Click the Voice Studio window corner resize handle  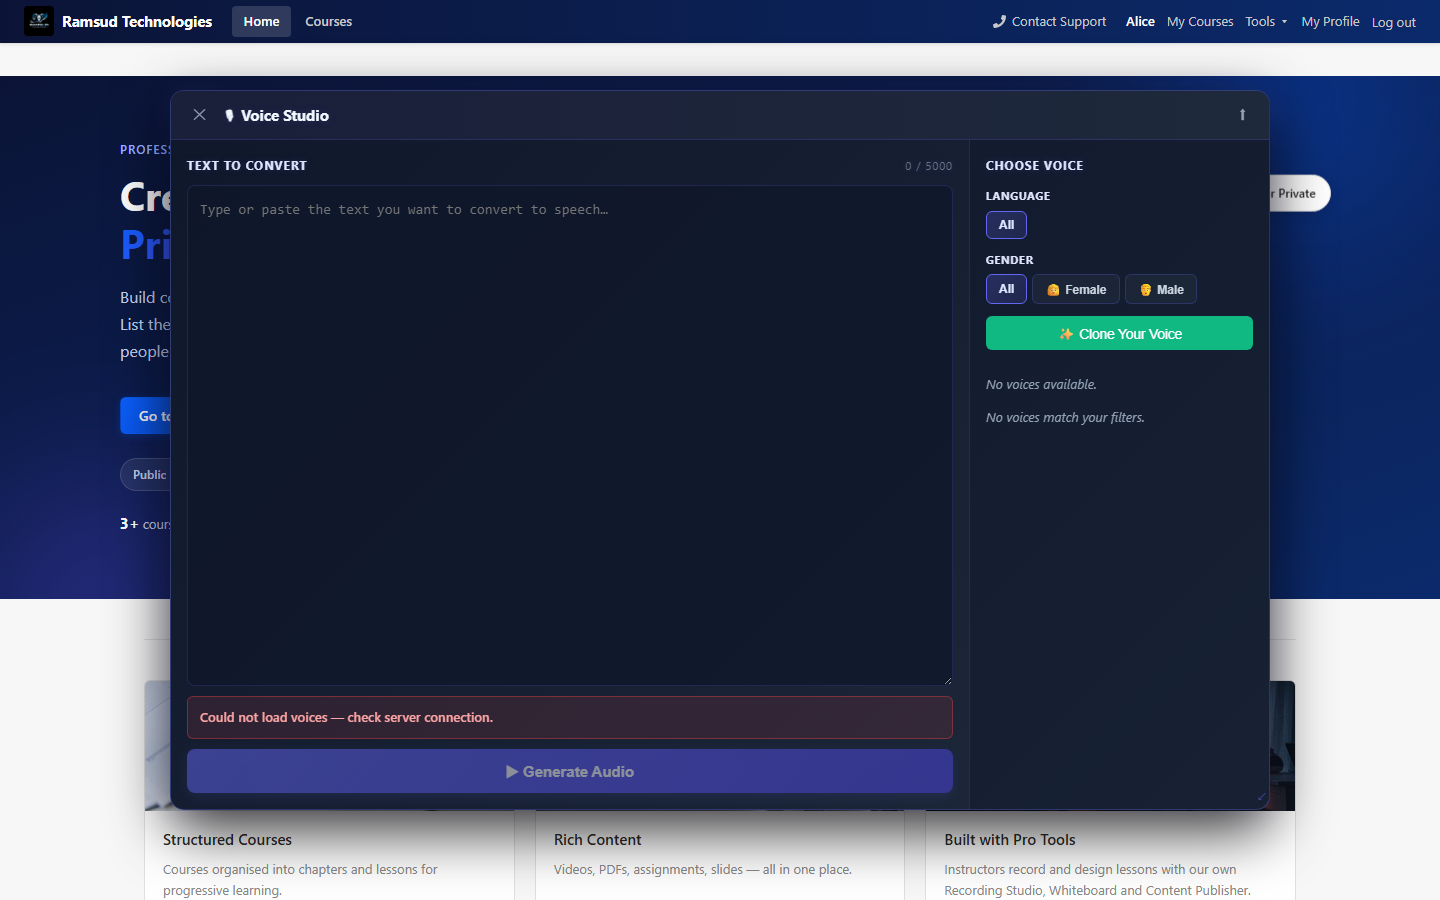pyautogui.click(x=1262, y=797)
